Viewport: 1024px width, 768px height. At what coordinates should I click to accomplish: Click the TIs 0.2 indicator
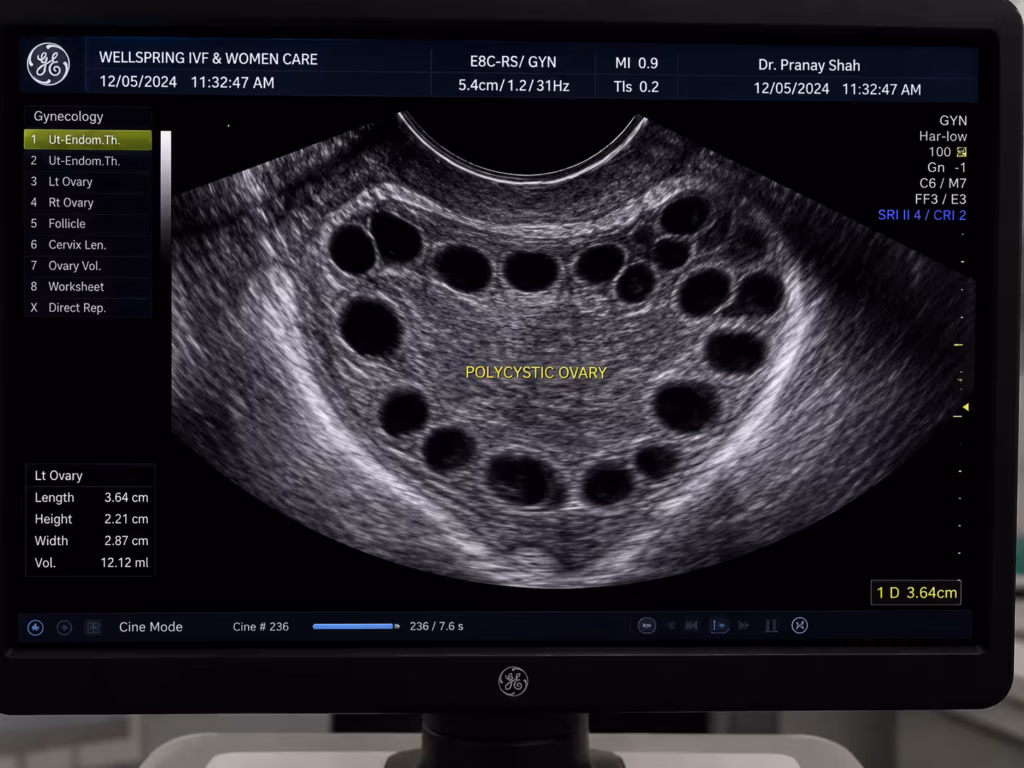tap(636, 87)
